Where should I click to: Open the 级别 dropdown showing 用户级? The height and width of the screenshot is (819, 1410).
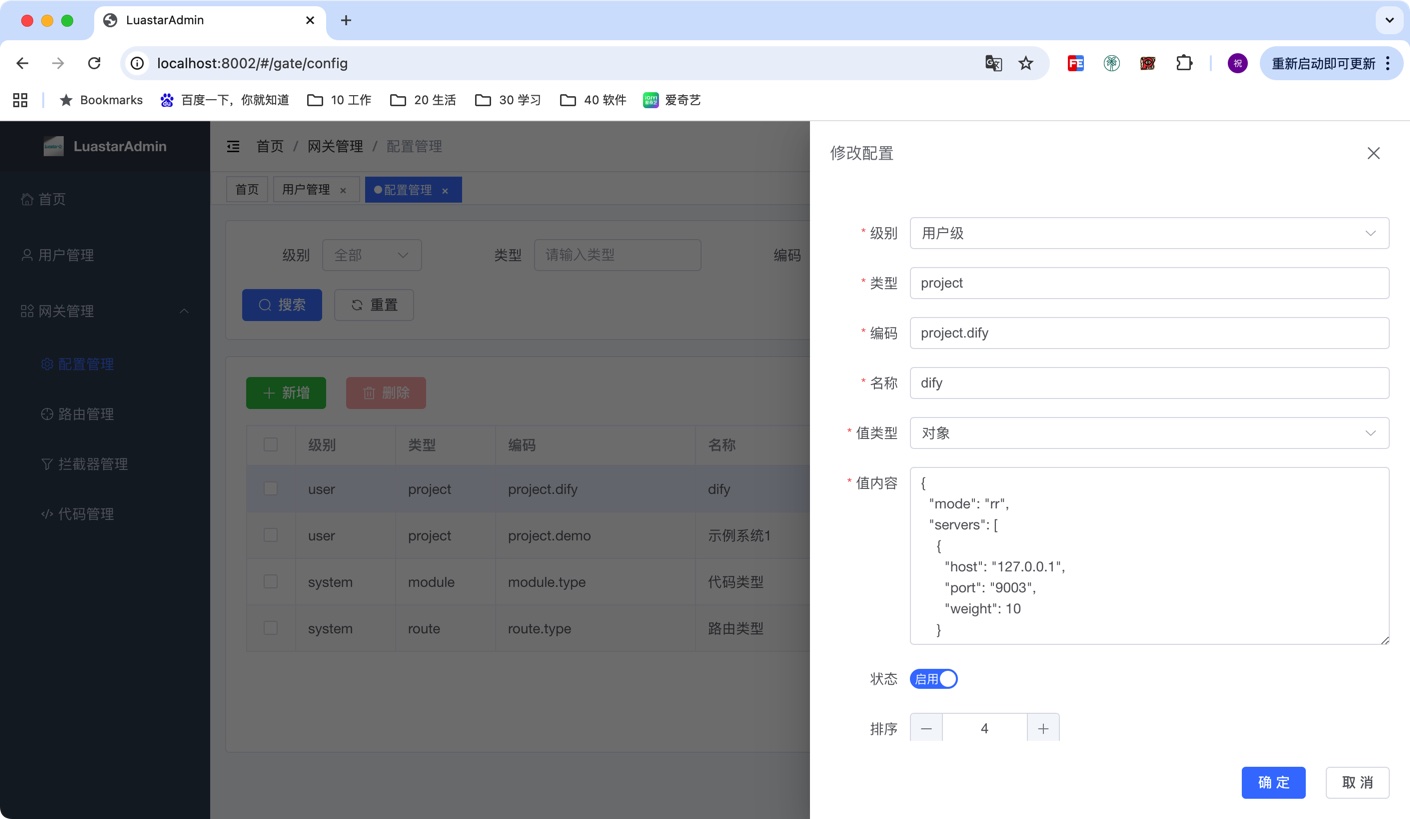[x=1149, y=233]
